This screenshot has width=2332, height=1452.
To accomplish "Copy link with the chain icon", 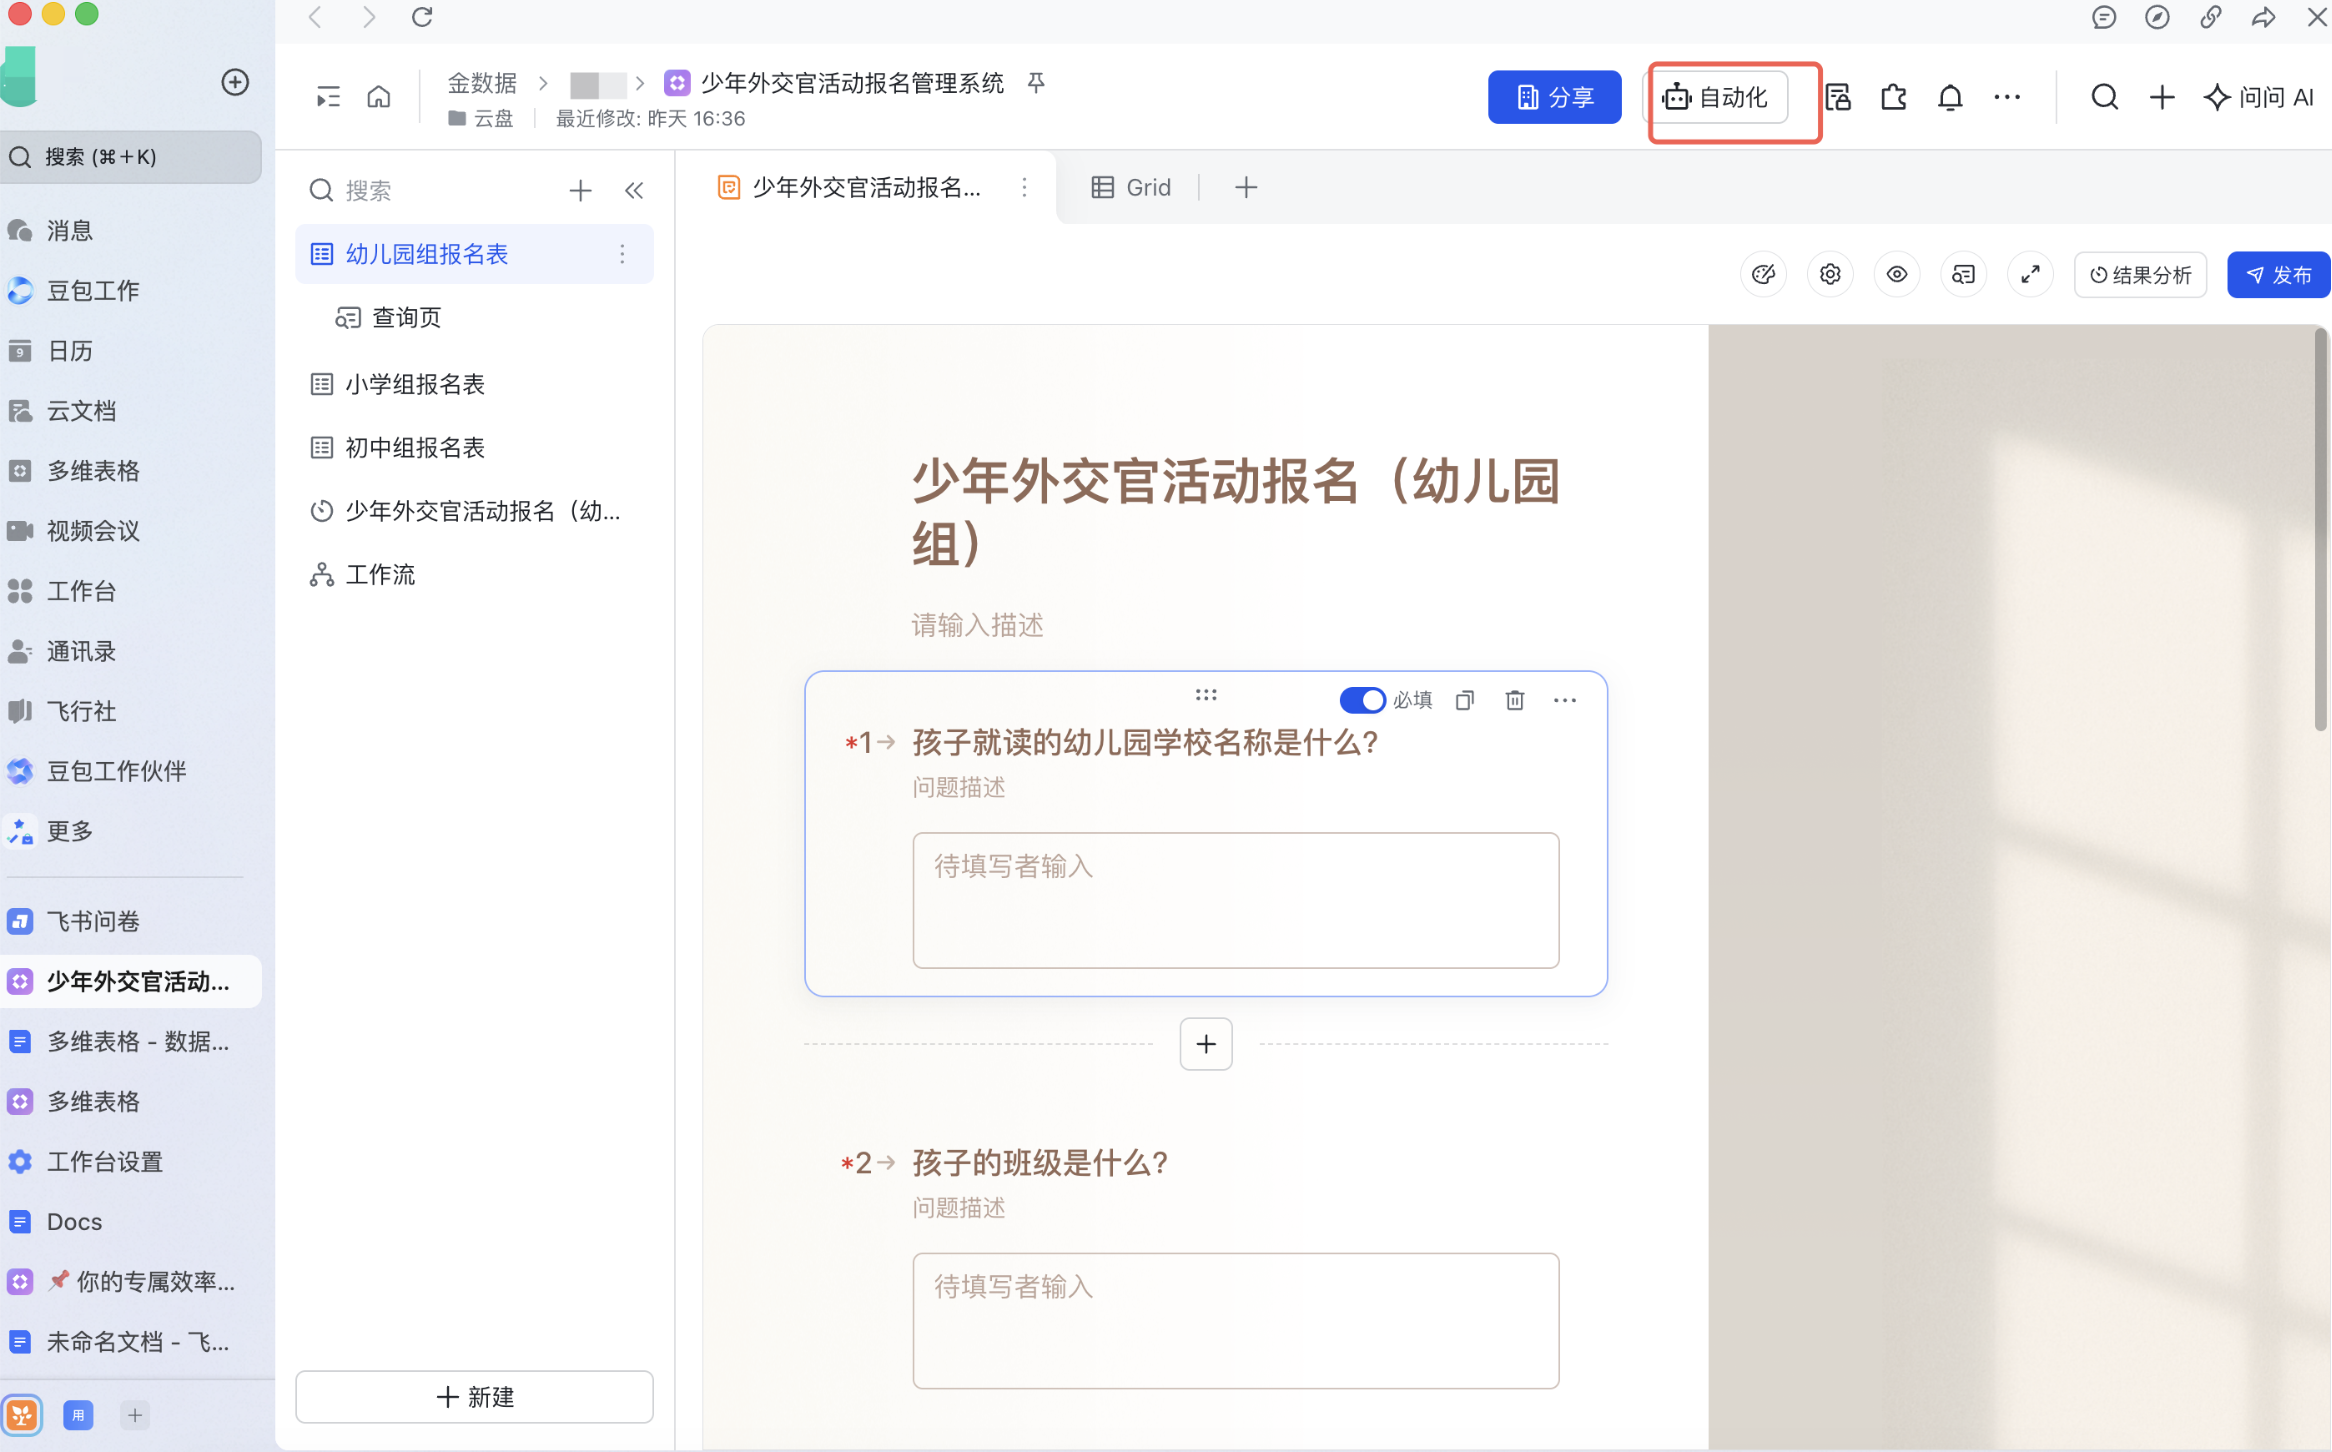I will [x=2210, y=17].
